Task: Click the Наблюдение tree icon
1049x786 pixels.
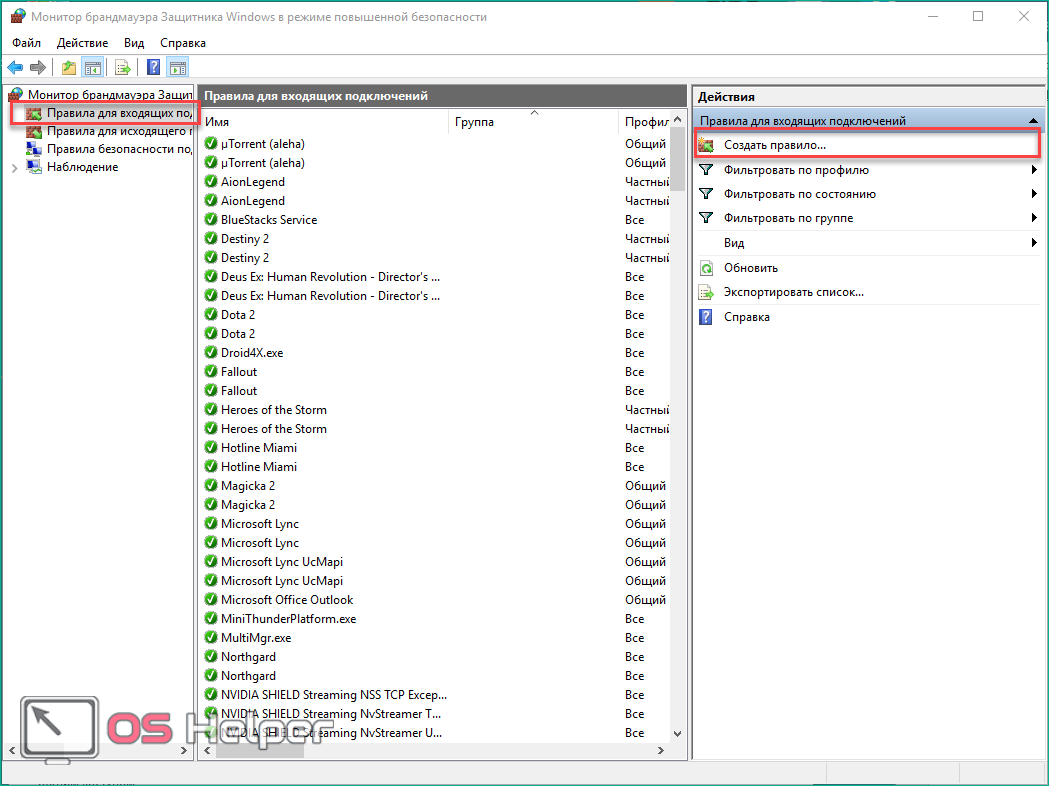Action: tap(33, 167)
